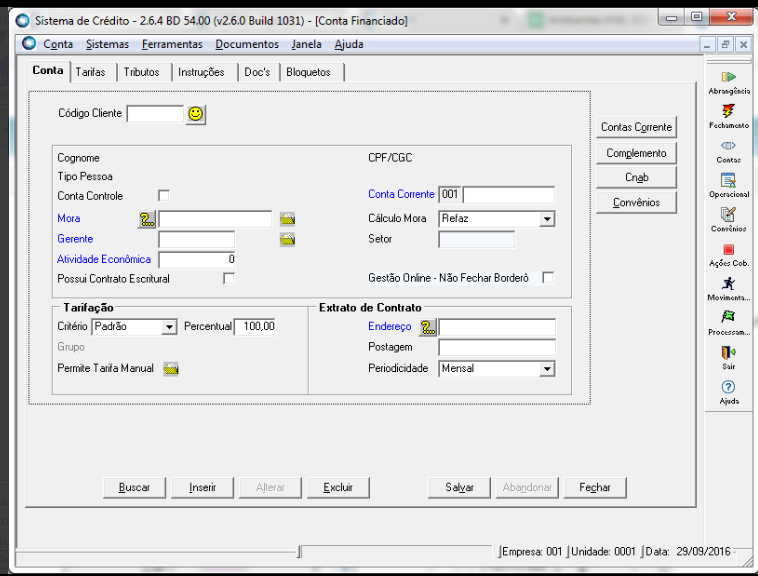This screenshot has height=576, width=758.
Task: Open the Ajuda menu
Action: 349,44
